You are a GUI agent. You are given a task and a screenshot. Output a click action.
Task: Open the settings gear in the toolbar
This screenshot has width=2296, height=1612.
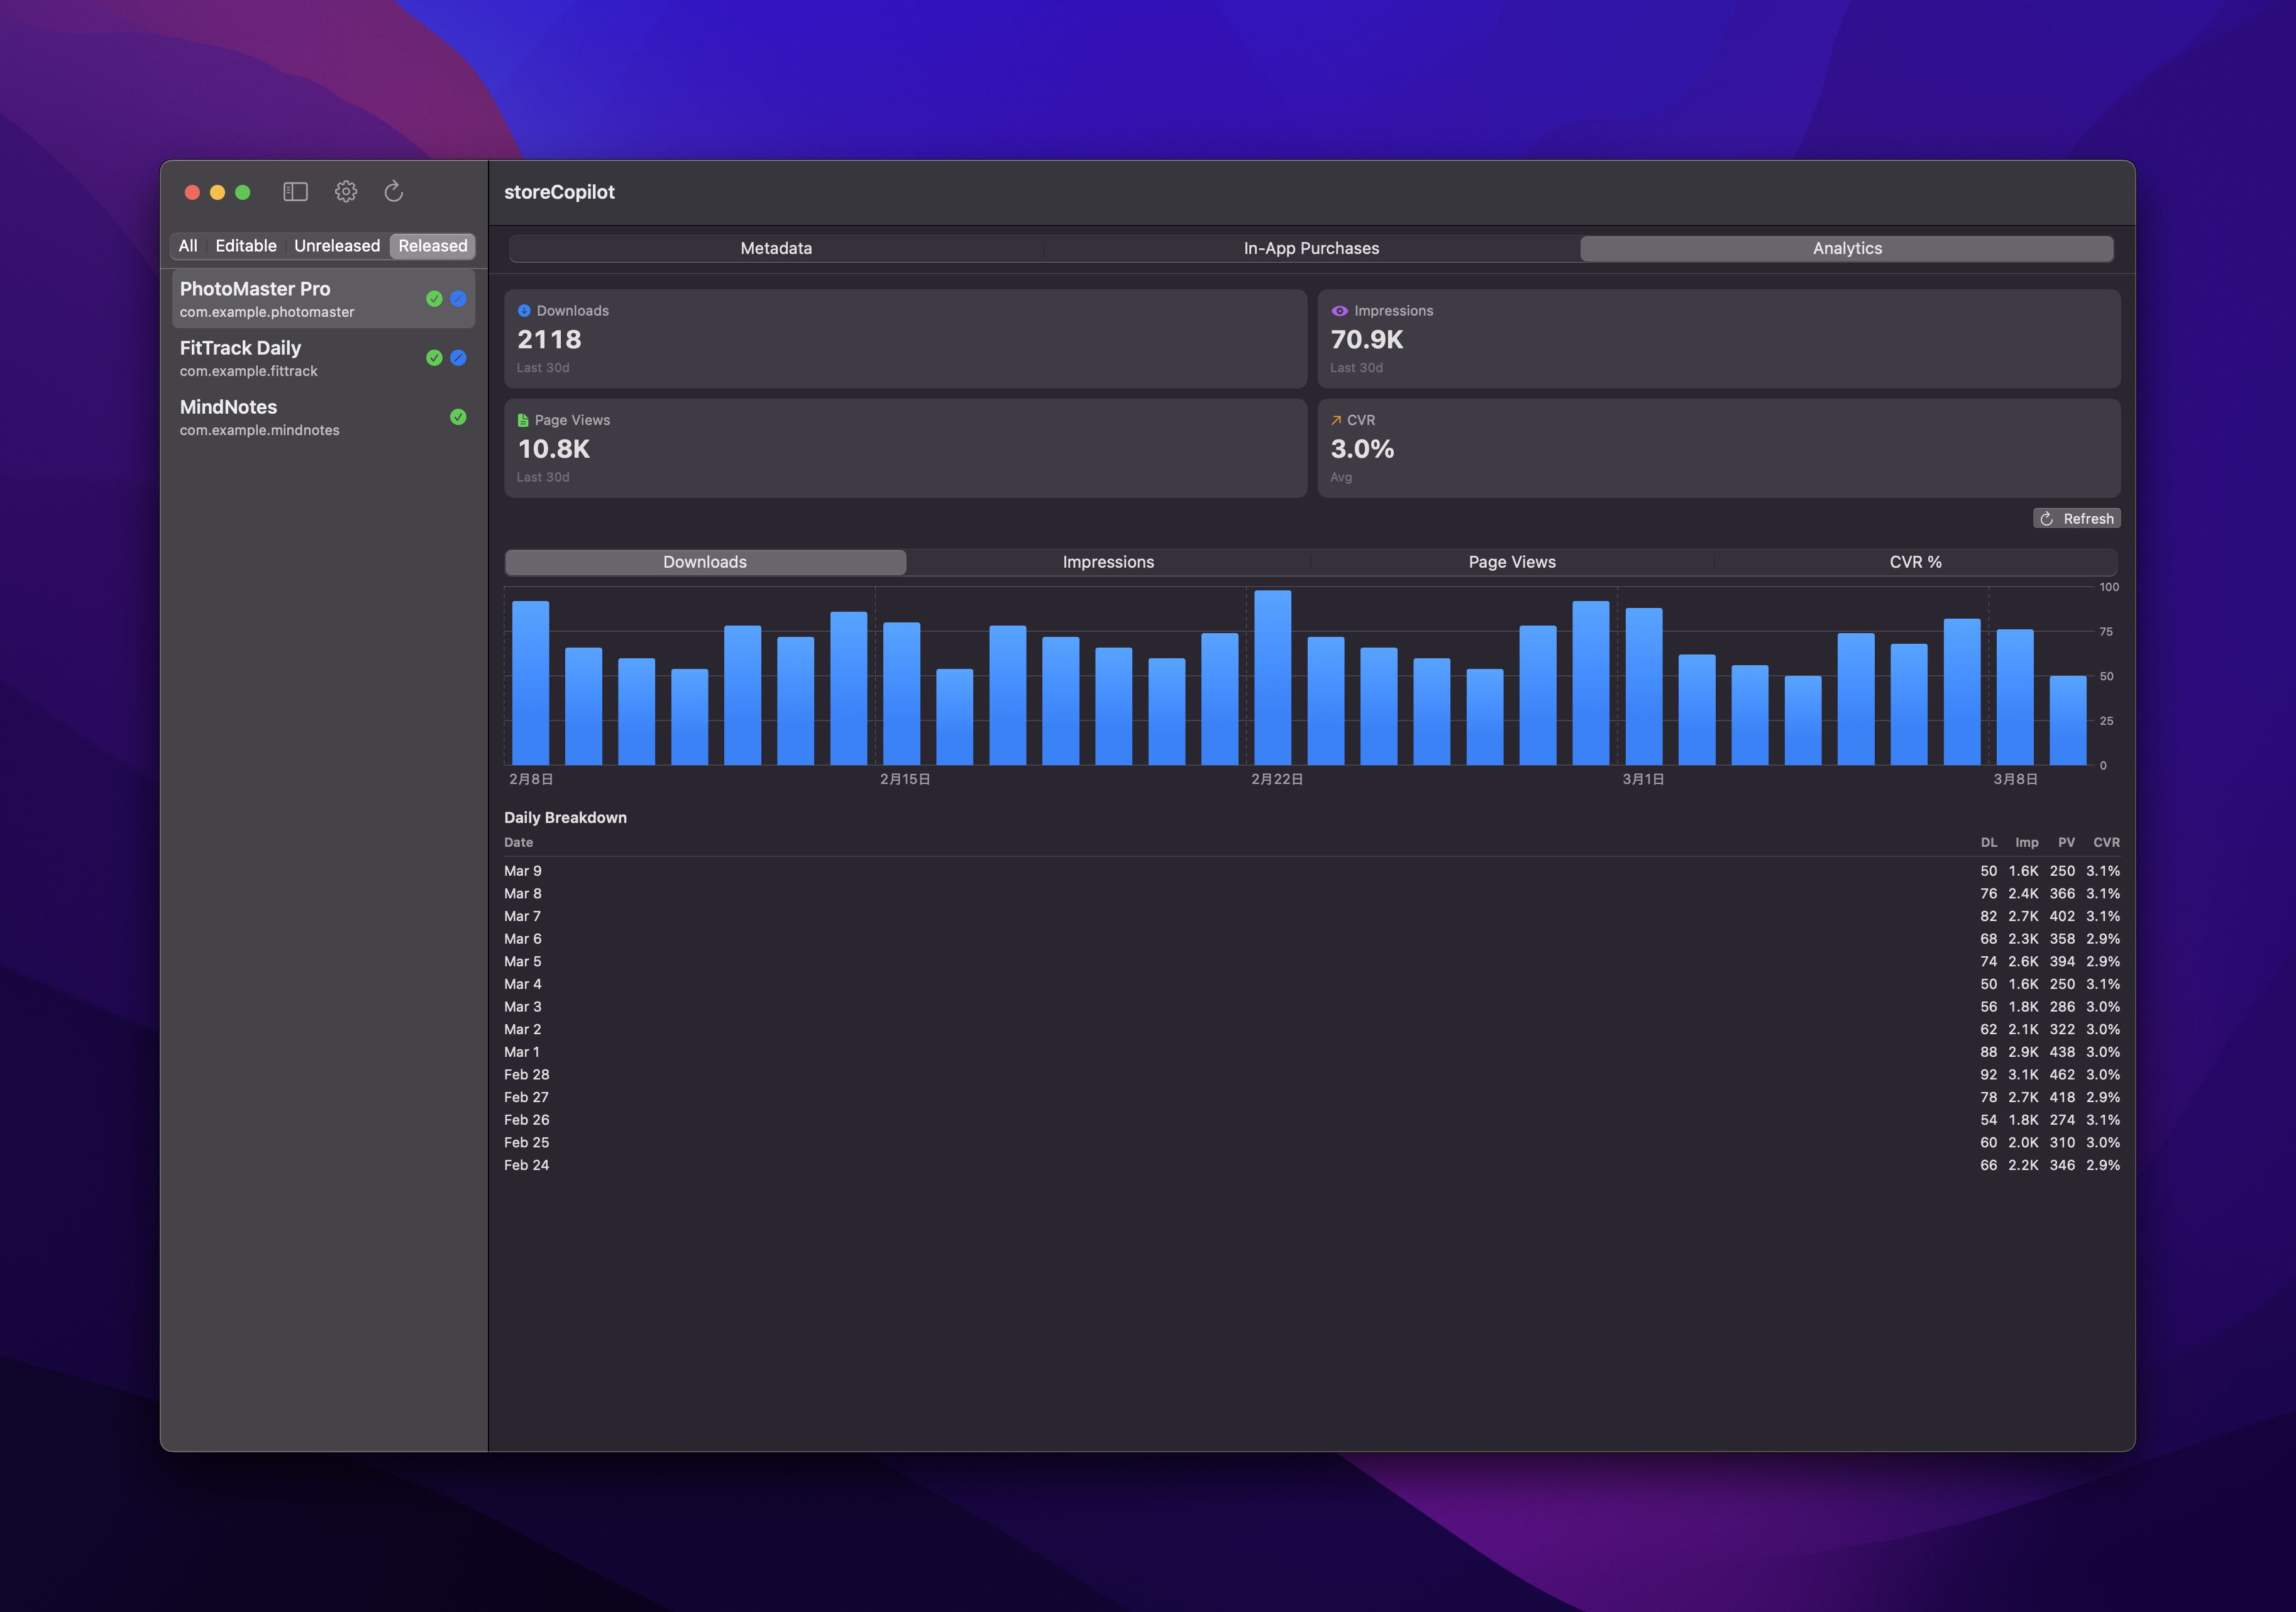(x=346, y=191)
